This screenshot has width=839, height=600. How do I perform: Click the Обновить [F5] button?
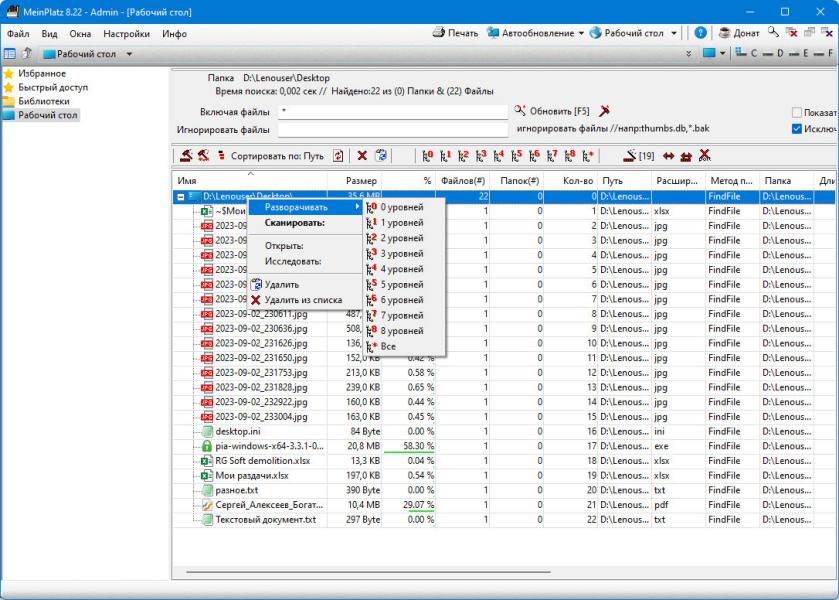552,111
